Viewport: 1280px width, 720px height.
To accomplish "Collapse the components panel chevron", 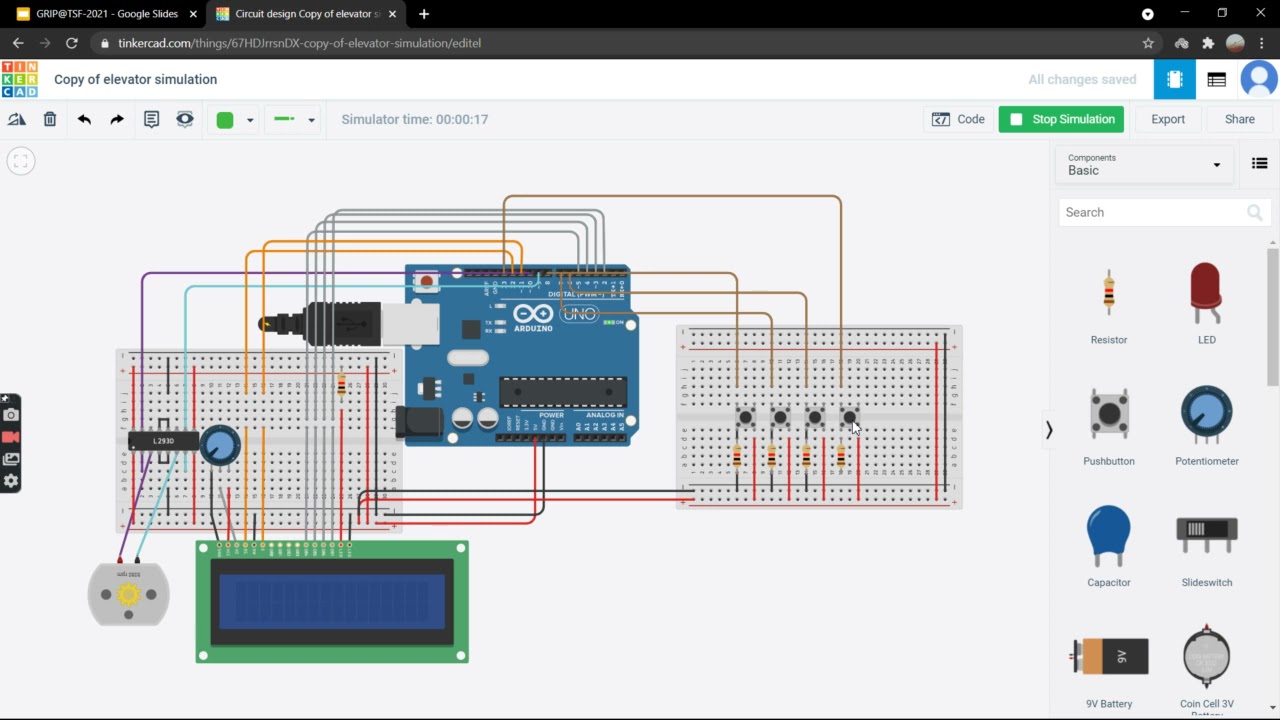I will click(x=1049, y=430).
